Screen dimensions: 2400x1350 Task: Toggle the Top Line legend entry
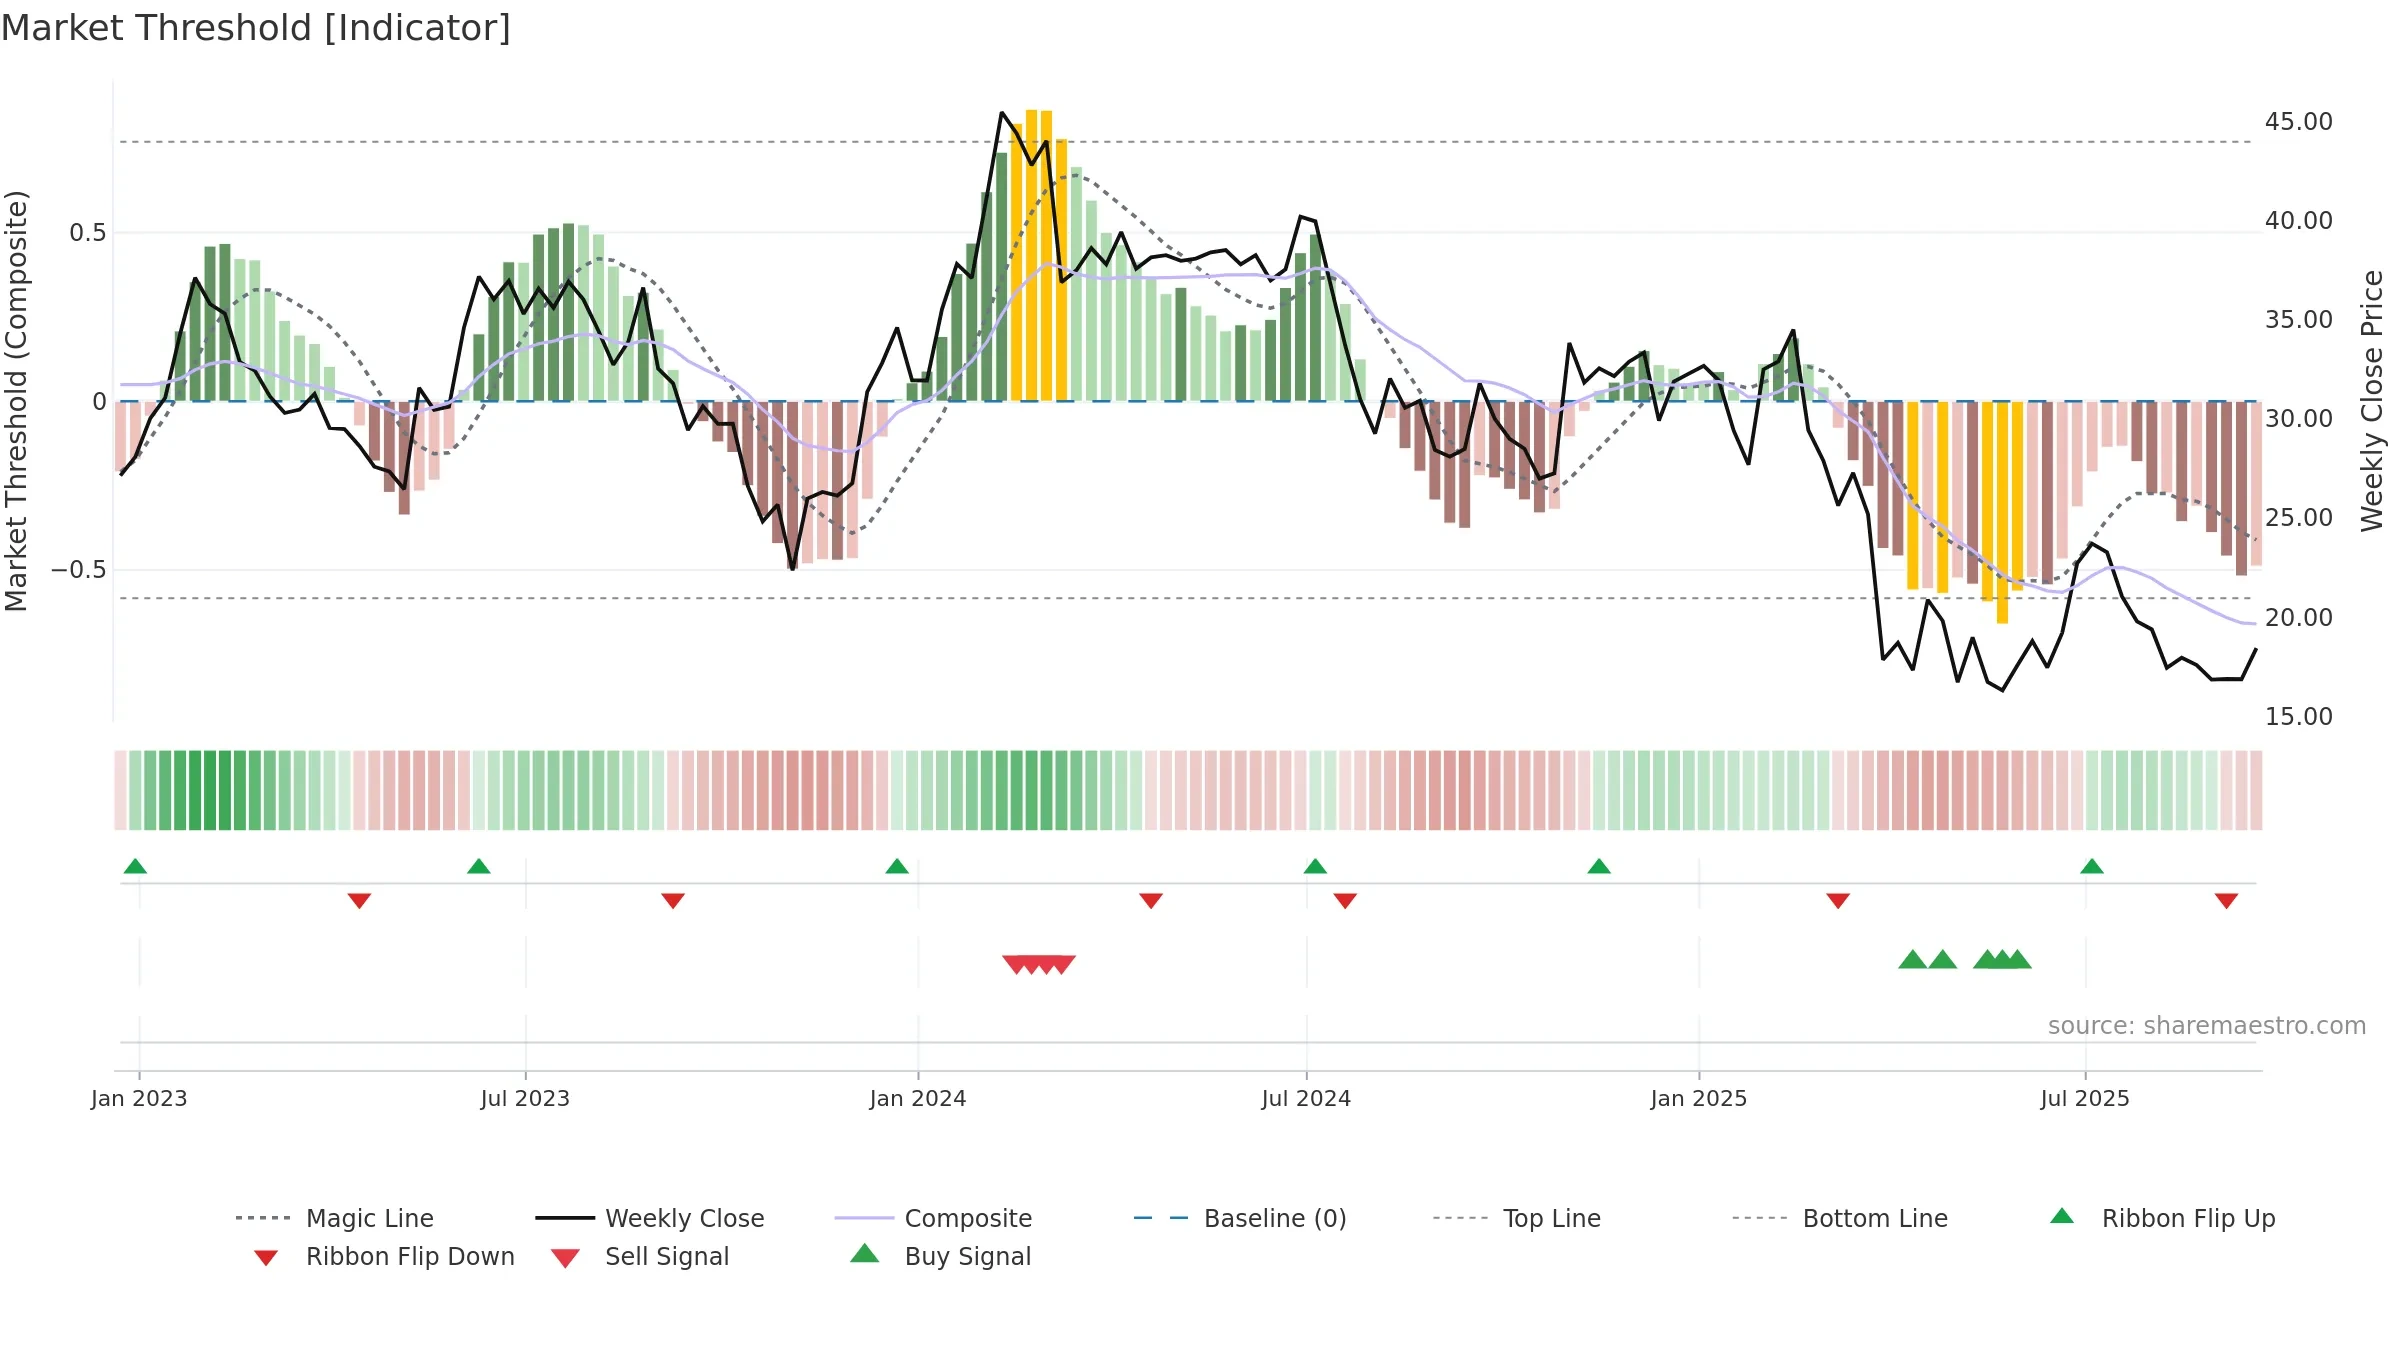pyautogui.click(x=1516, y=1218)
